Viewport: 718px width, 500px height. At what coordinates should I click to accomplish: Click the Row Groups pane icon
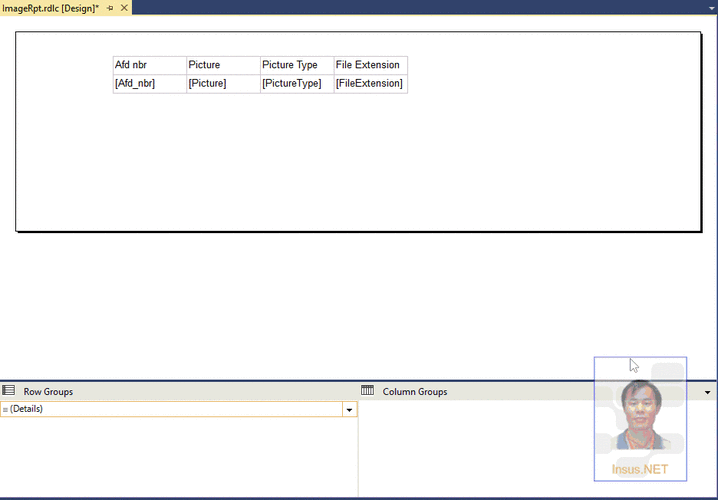[9, 391]
